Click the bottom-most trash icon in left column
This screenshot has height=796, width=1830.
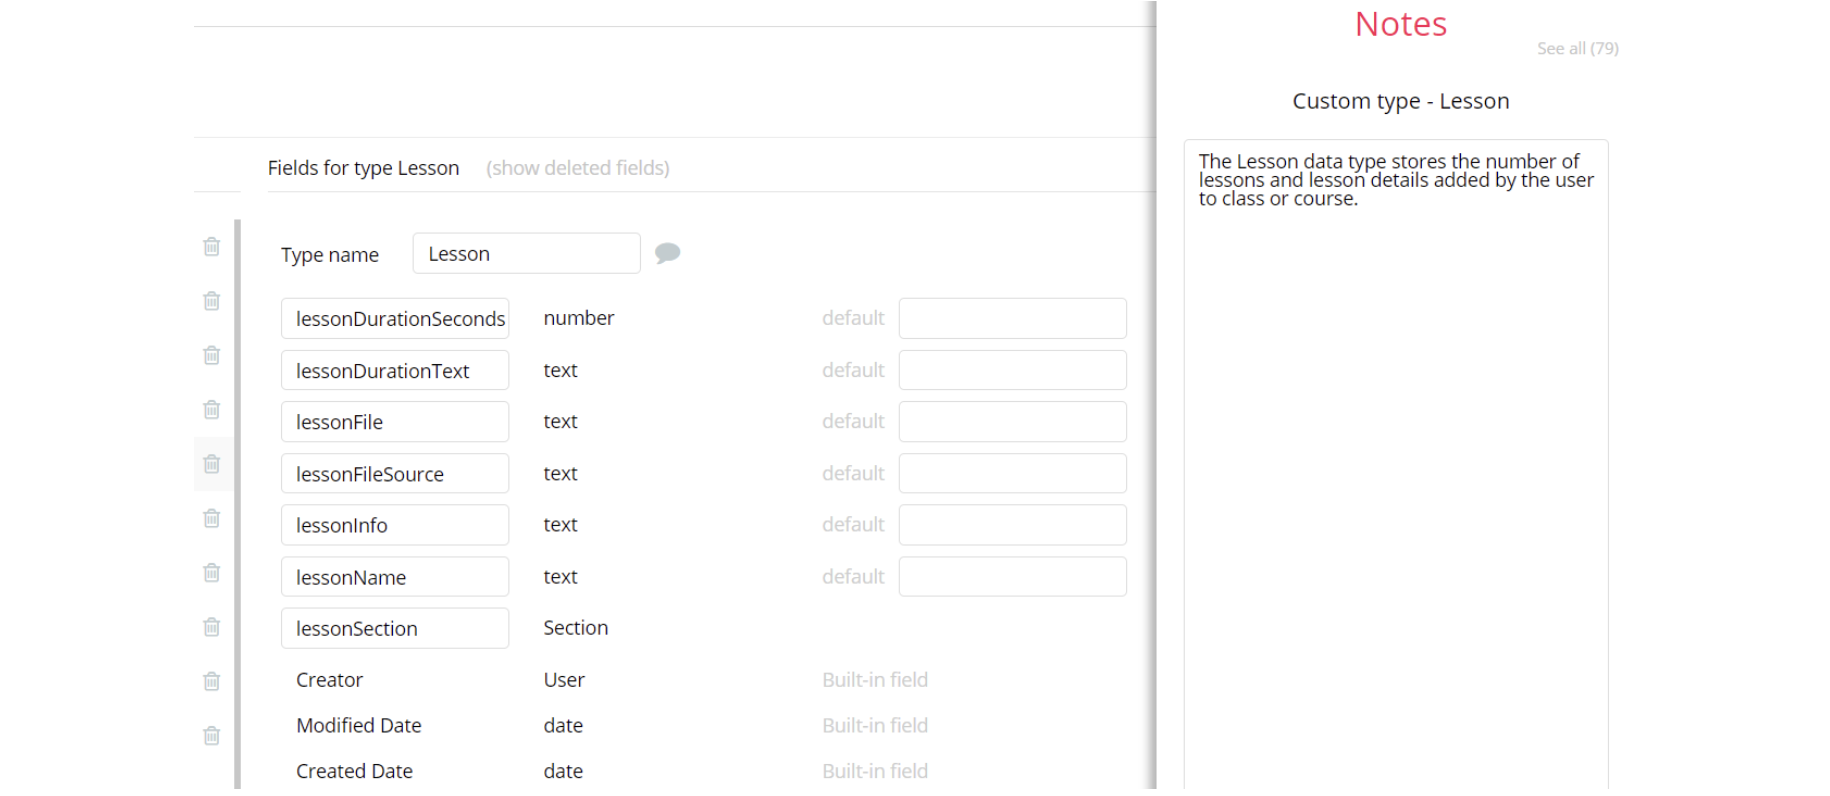(x=211, y=736)
